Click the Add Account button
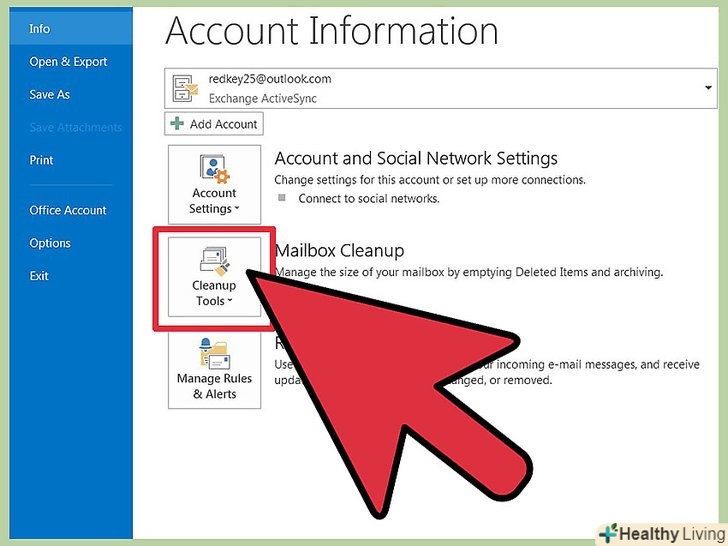The width and height of the screenshot is (728, 546). pyautogui.click(x=214, y=124)
